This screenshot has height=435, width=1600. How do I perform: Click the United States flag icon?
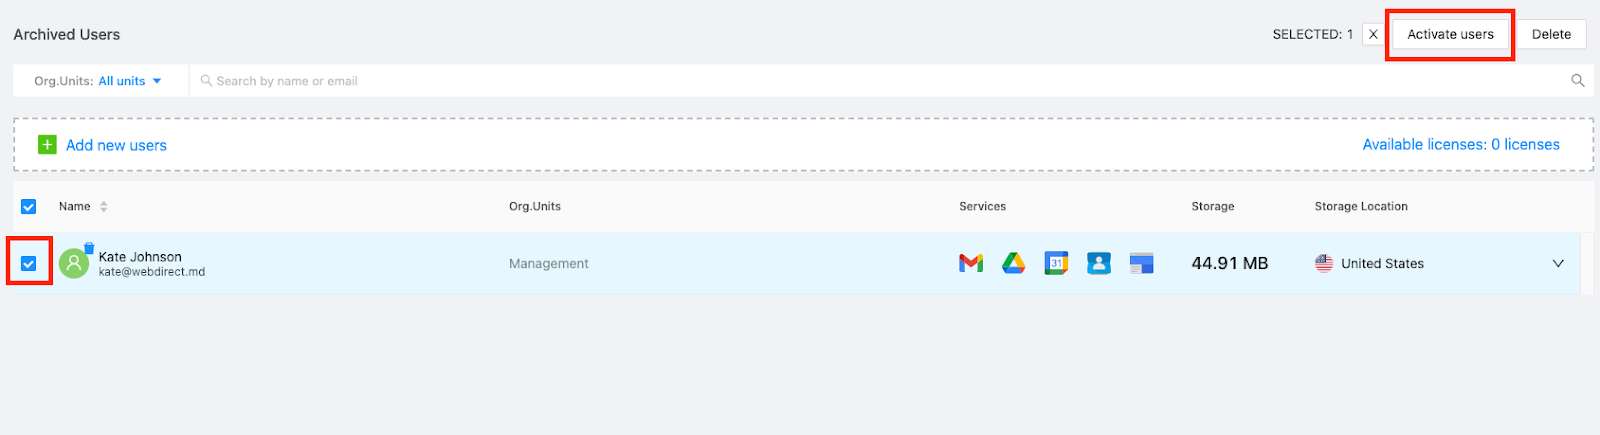pos(1324,264)
